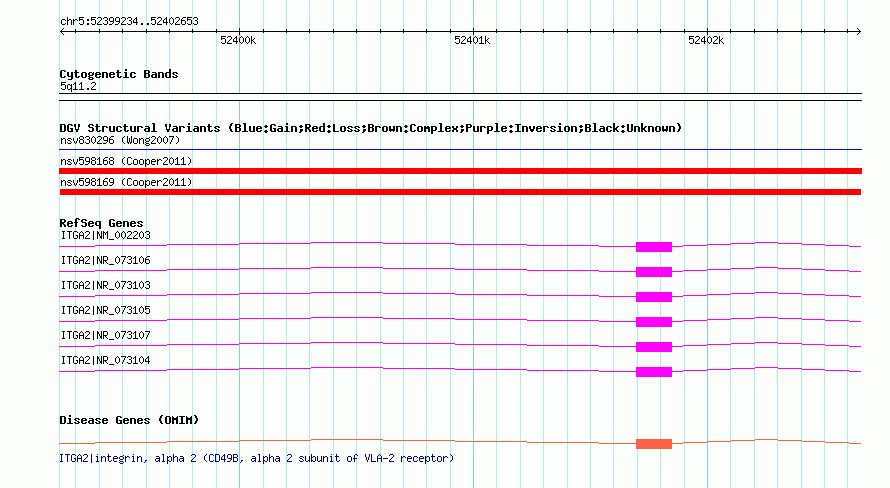The height and width of the screenshot is (488, 890).
Task: Open transcript ITGA2|NR_073107 label
Action: (105, 335)
